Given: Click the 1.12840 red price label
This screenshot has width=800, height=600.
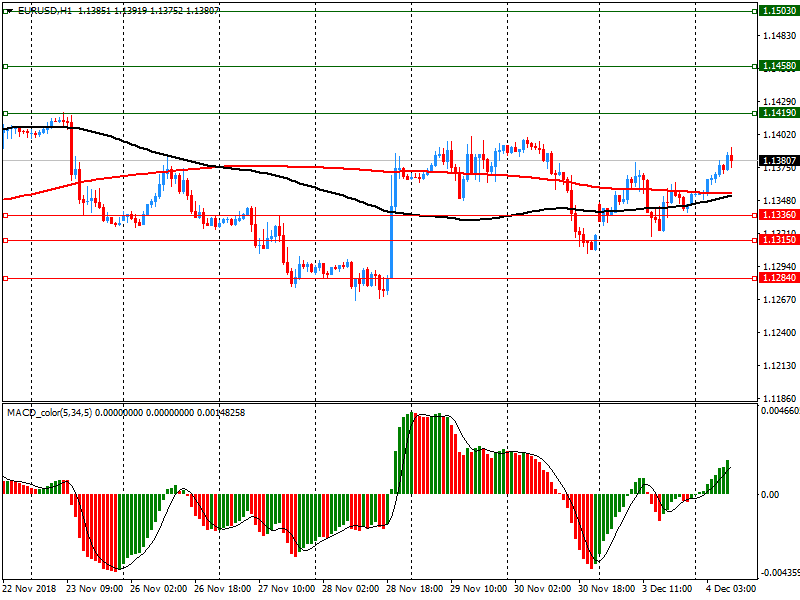Looking at the screenshot, I should pyautogui.click(x=777, y=279).
